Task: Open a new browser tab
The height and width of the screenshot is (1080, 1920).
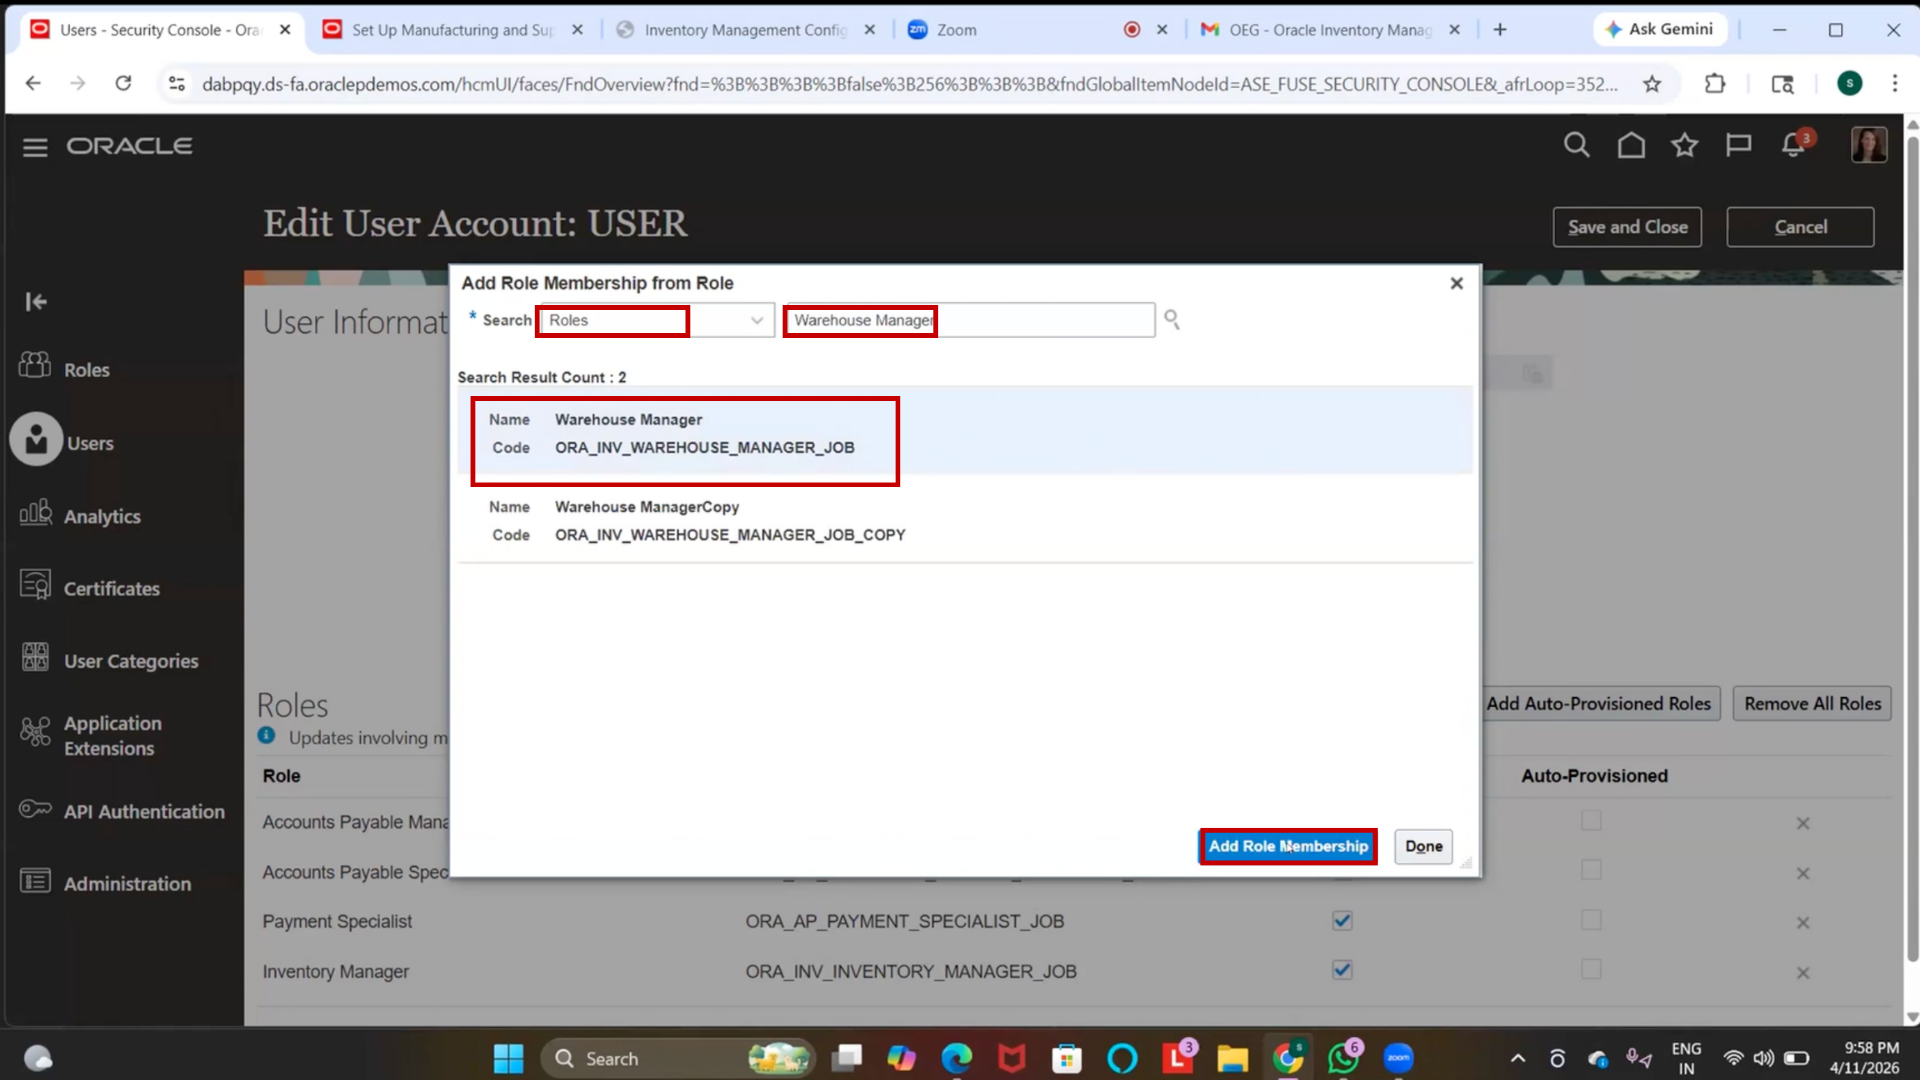Action: coord(1499,30)
